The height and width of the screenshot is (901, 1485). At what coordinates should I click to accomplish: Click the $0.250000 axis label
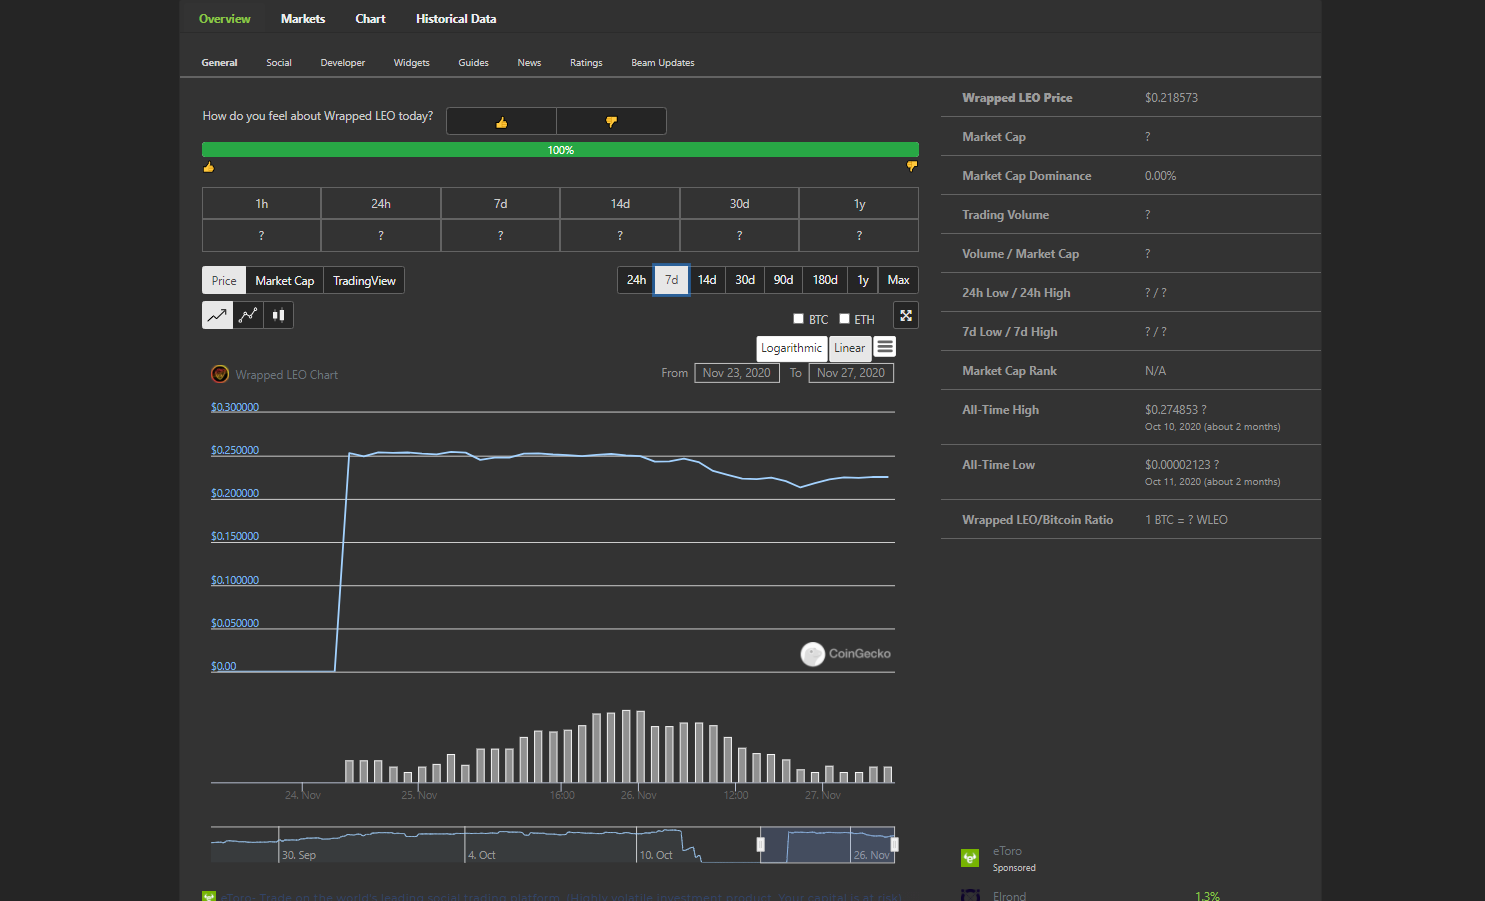tap(235, 450)
